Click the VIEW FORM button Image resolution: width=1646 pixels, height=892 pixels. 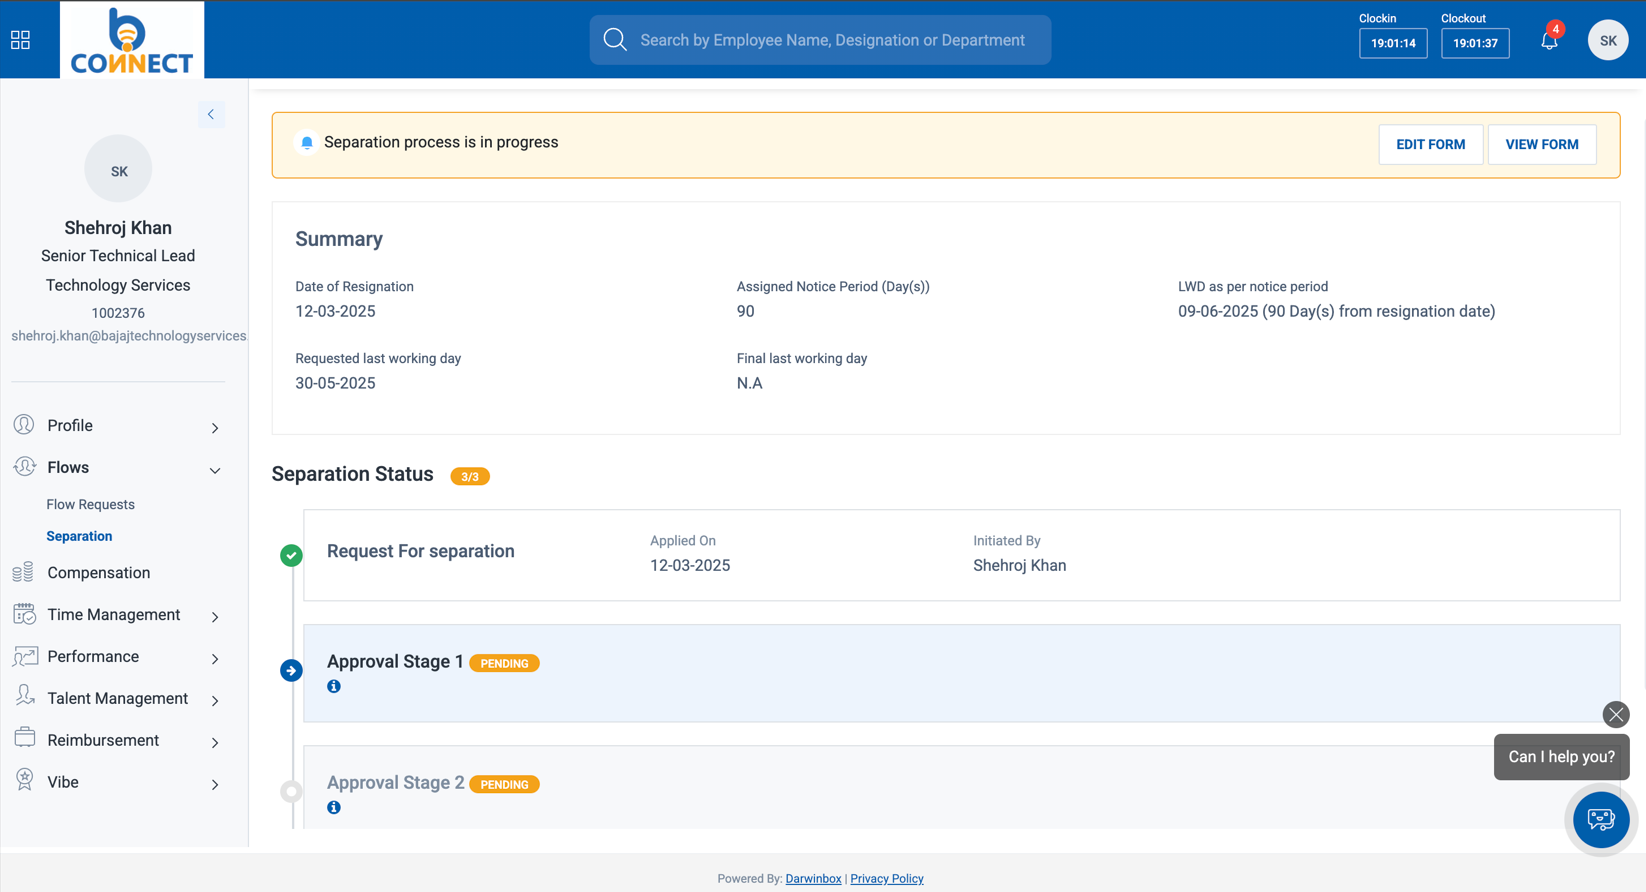1541,145
